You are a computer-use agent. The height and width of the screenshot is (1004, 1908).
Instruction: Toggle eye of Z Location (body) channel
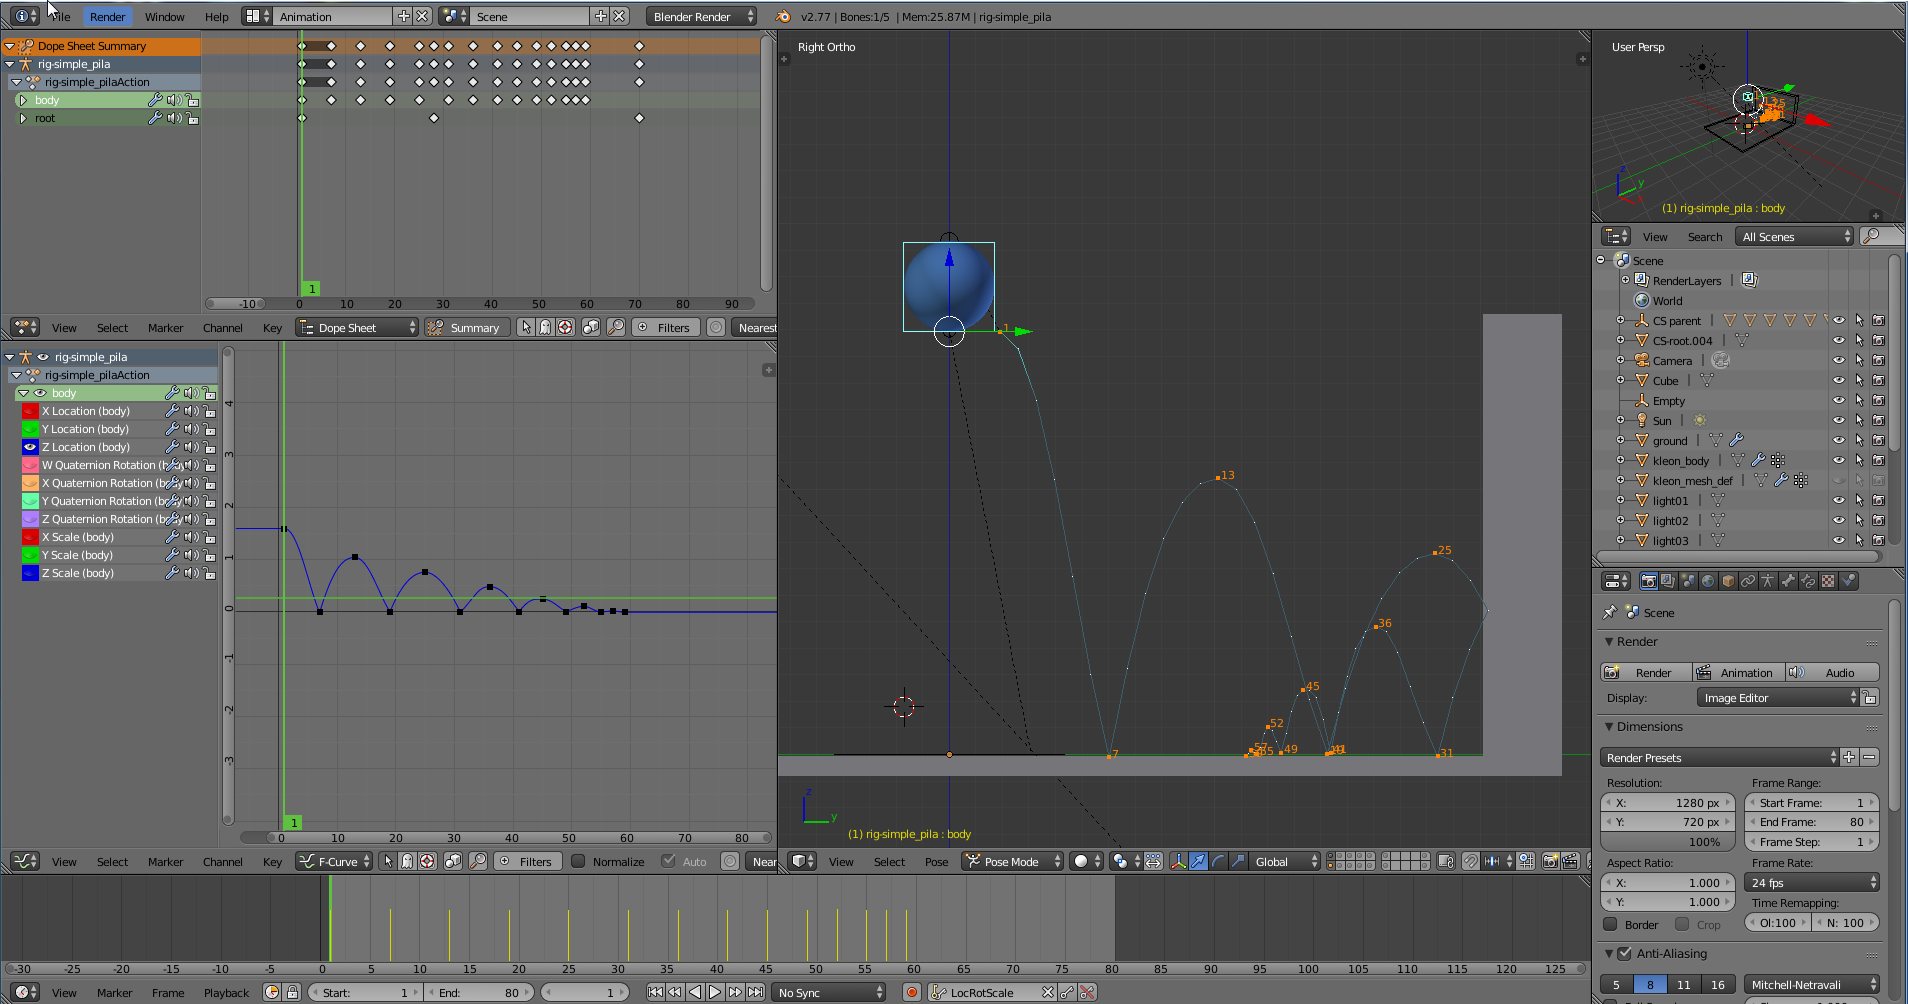point(30,447)
